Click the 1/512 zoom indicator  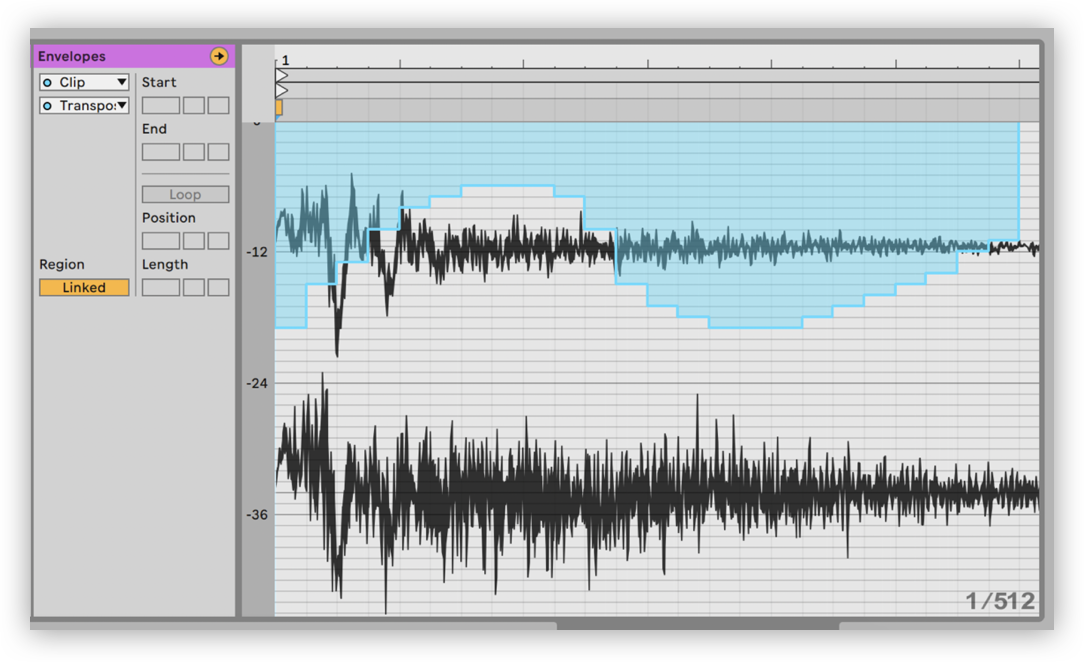click(1002, 600)
